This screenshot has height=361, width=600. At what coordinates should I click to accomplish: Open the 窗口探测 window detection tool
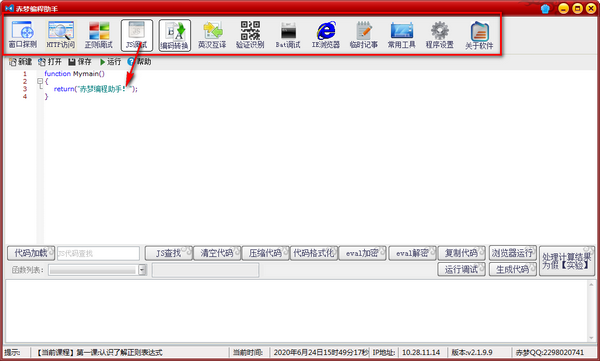[x=23, y=35]
